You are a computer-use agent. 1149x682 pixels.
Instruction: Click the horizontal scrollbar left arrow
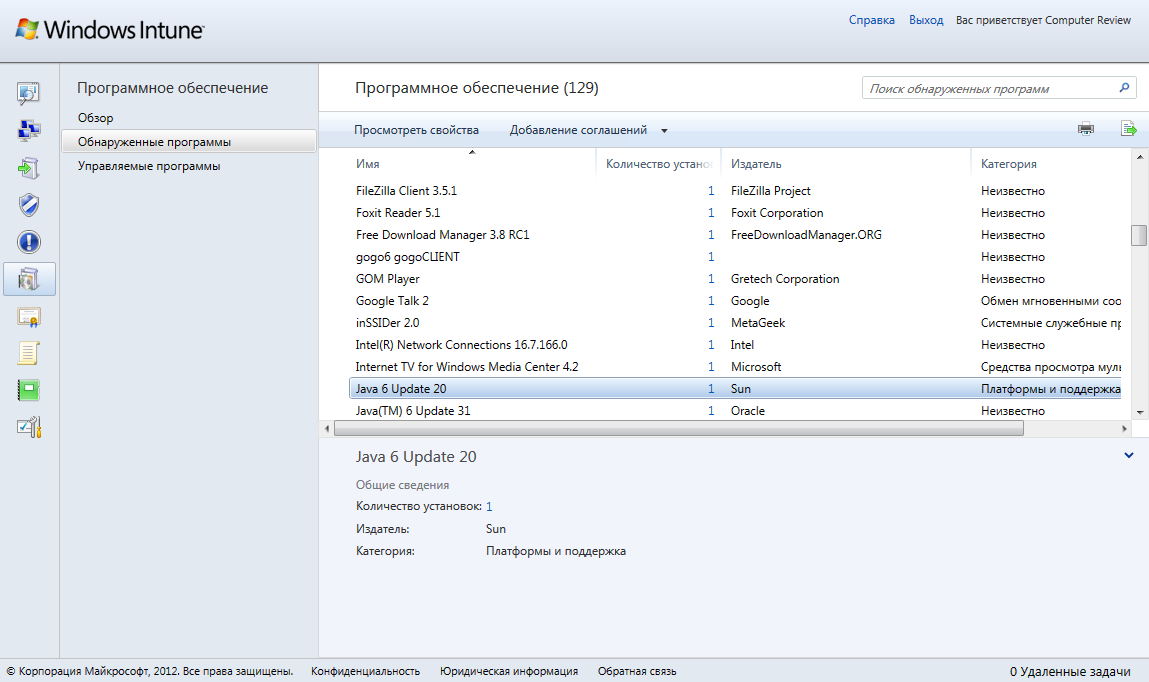tap(327, 429)
